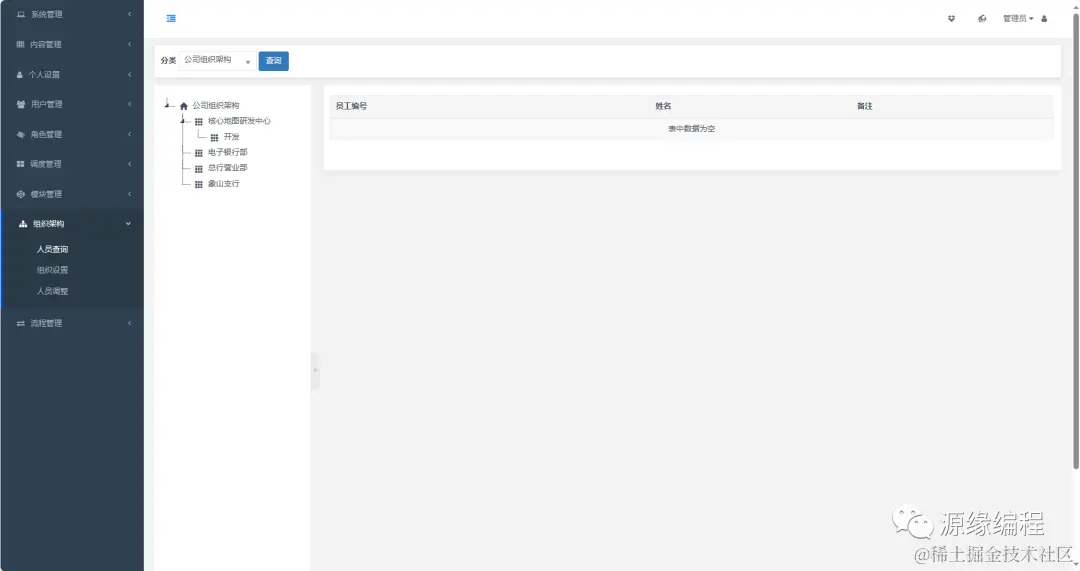Open the 分类 category select box
Image resolution: width=1080 pixels, height=571 pixels.
point(217,61)
